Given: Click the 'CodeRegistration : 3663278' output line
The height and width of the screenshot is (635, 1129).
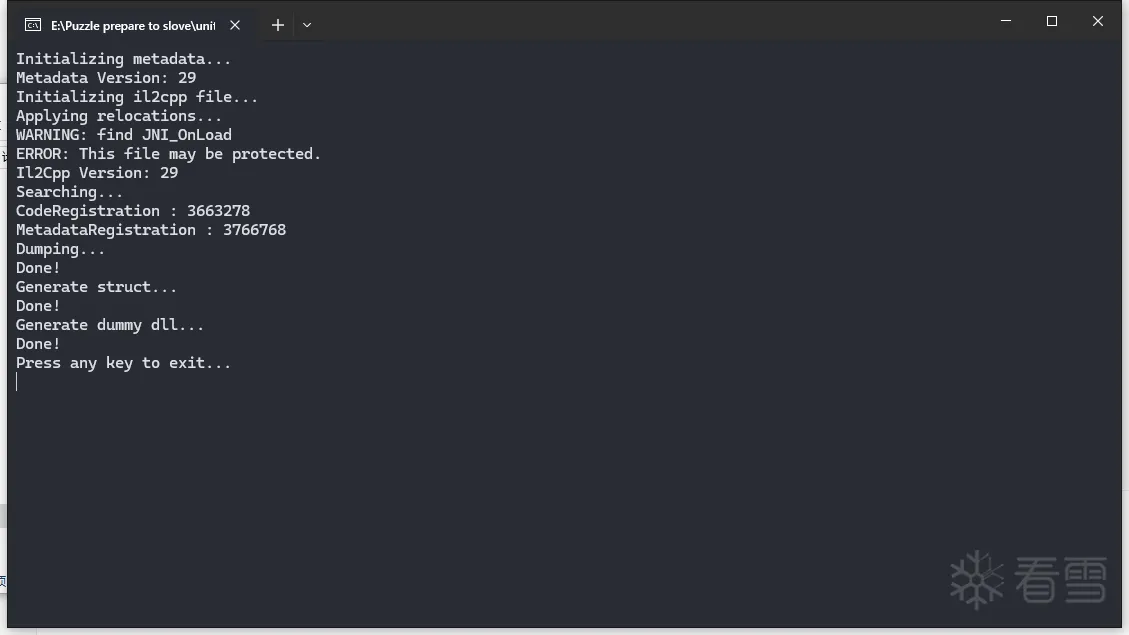Looking at the screenshot, I should coord(133,211).
